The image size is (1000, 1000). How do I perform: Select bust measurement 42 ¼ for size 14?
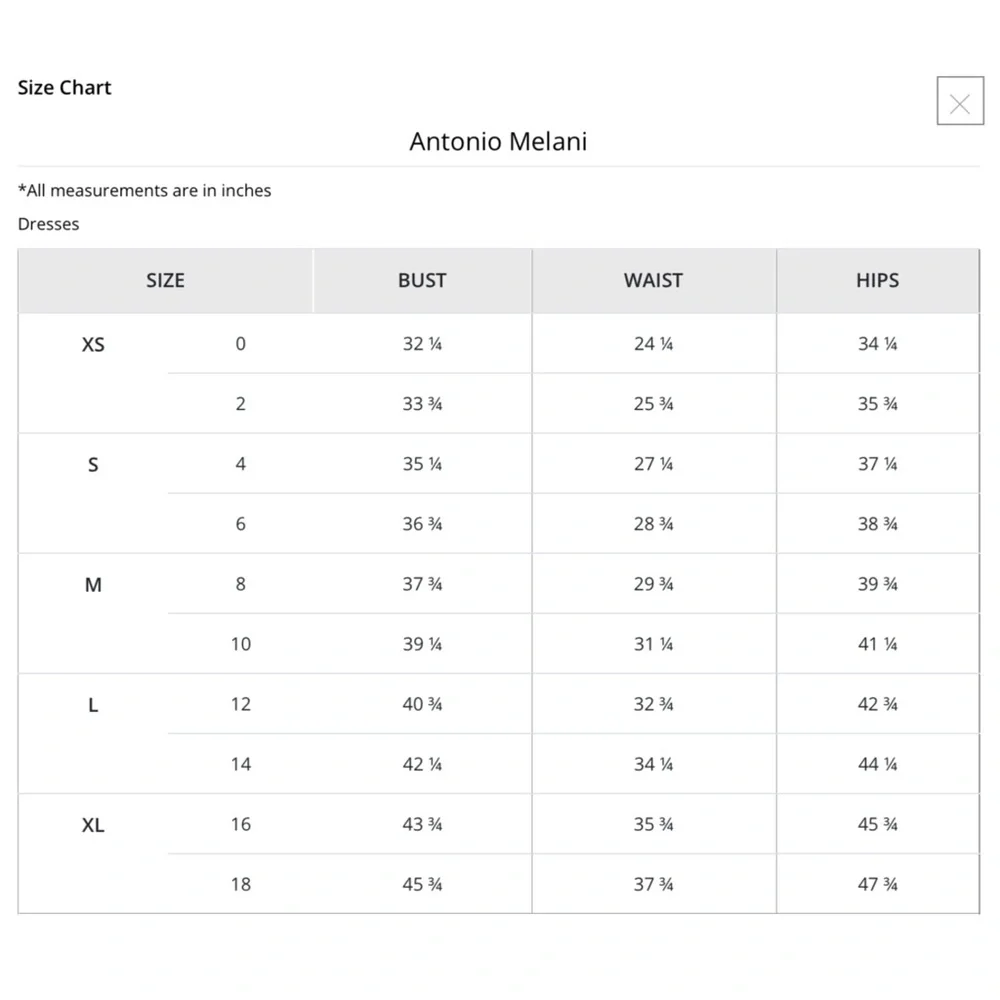point(422,764)
